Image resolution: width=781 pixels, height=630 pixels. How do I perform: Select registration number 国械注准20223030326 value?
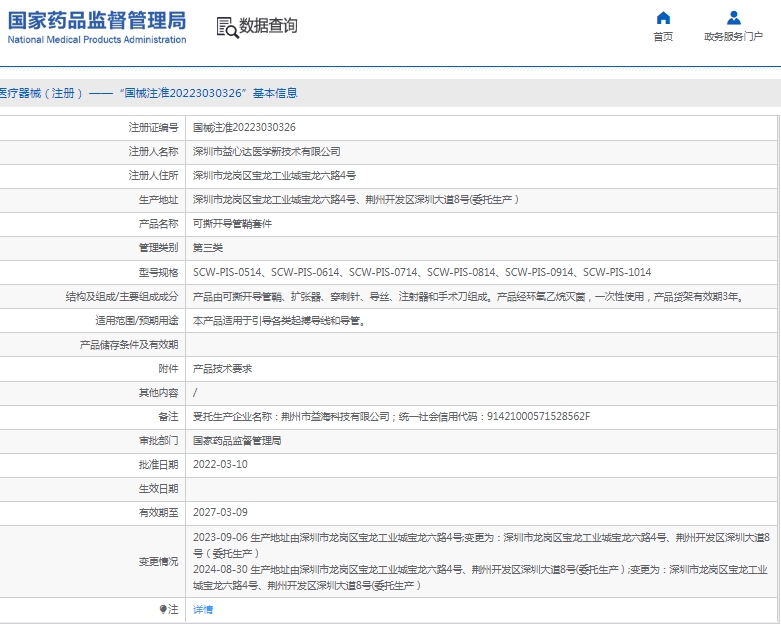(x=244, y=127)
